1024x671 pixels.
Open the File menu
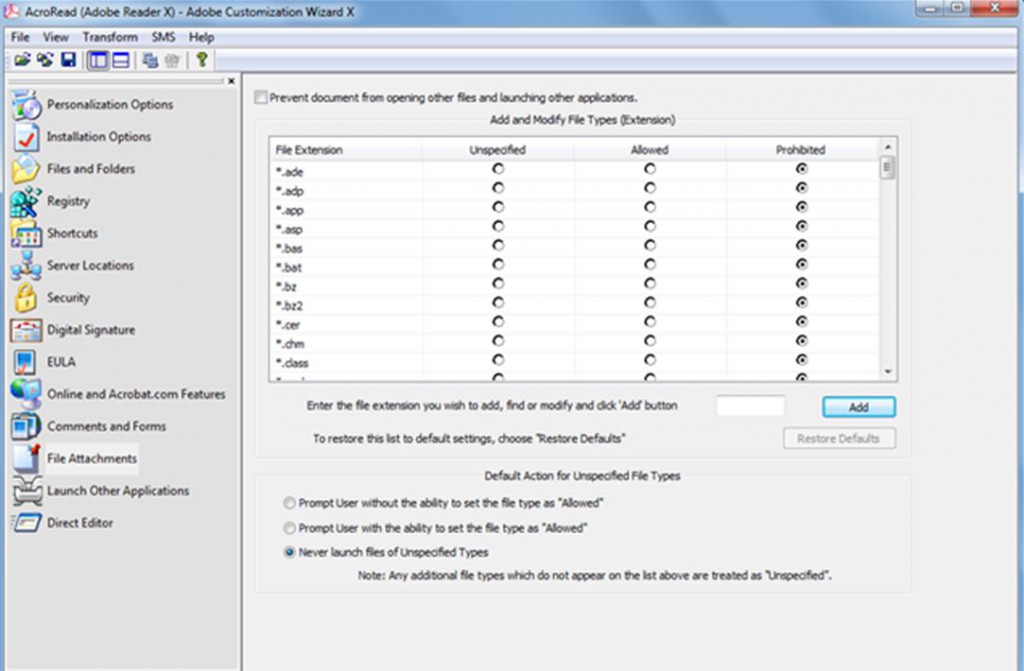coord(20,37)
